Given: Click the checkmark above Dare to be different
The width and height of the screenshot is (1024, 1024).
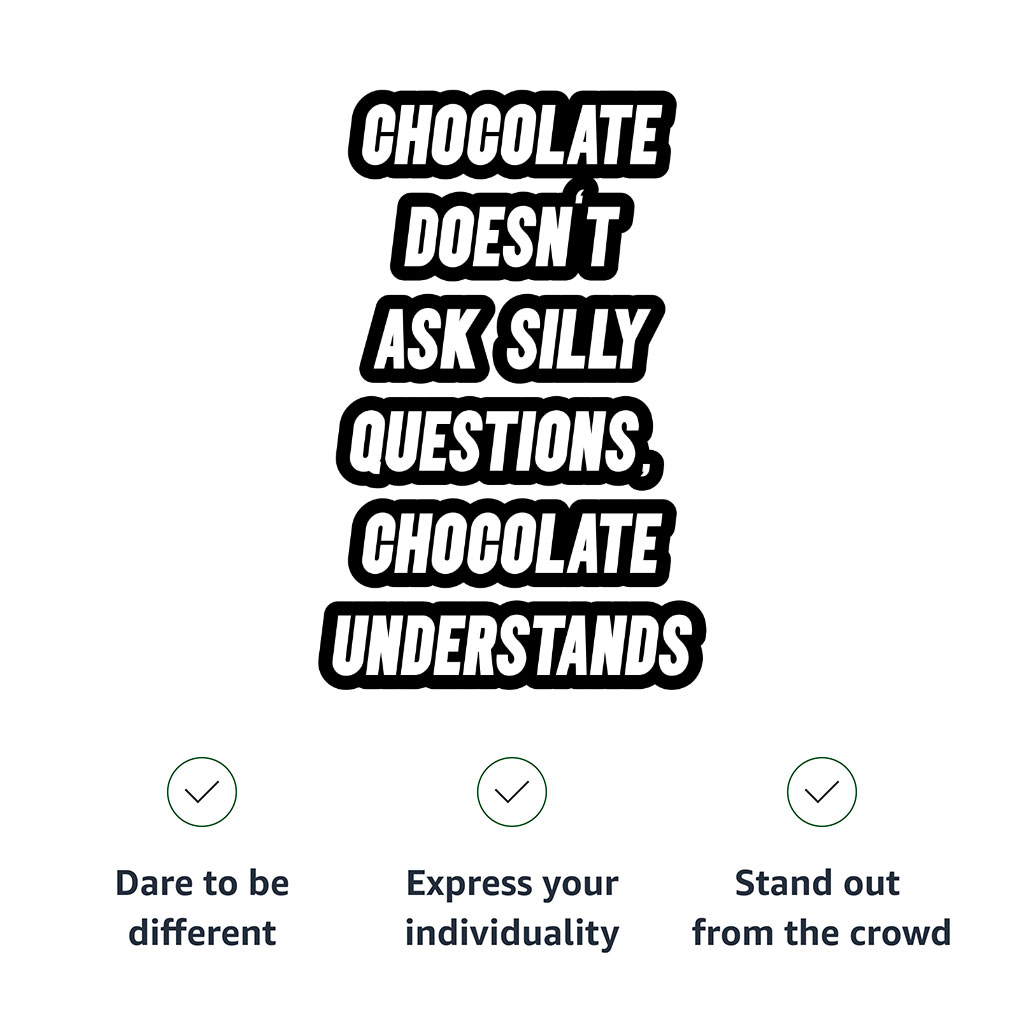Looking at the screenshot, I should [x=202, y=792].
